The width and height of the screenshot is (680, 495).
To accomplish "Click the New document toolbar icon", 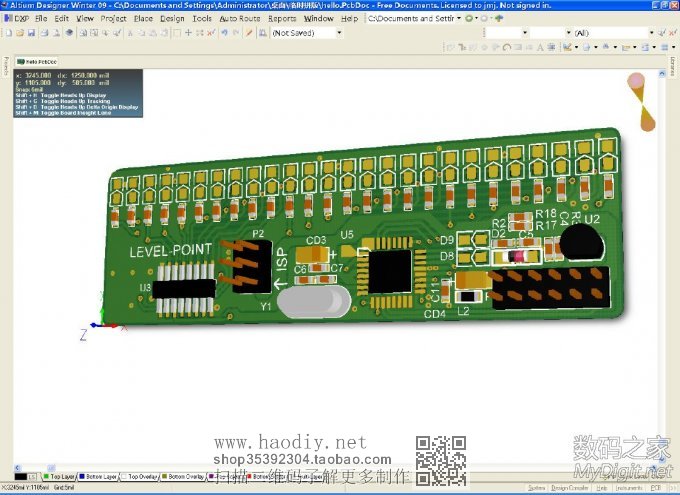I will pyautogui.click(x=8, y=33).
